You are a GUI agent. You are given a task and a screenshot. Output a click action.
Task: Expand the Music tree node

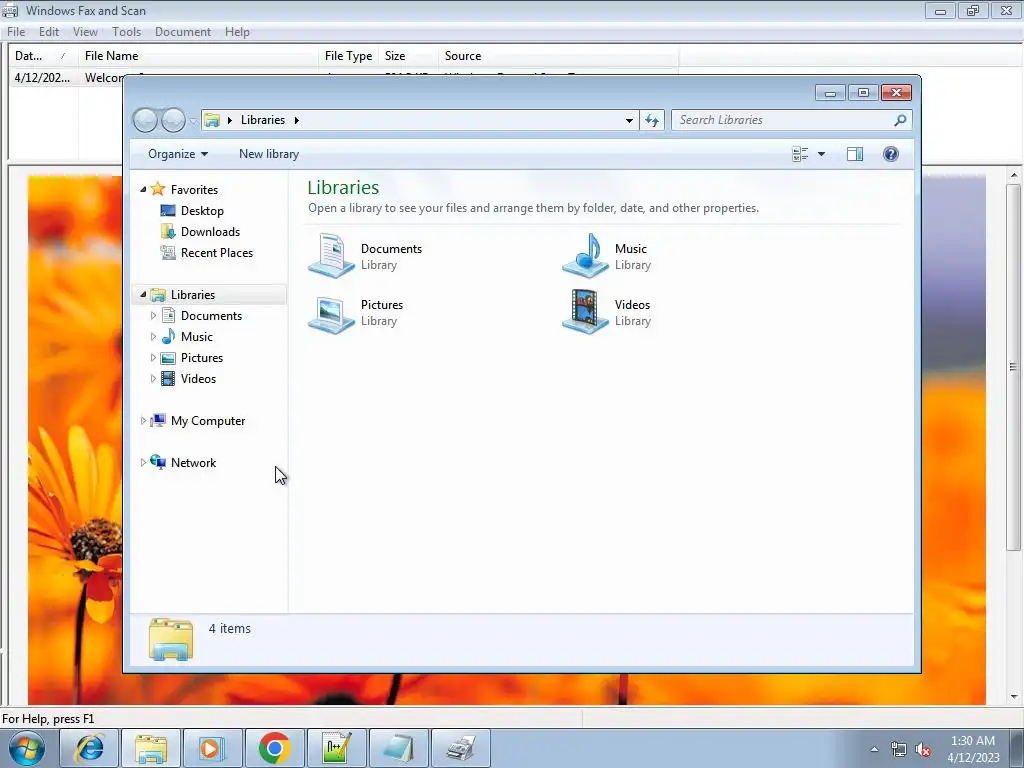coord(153,336)
